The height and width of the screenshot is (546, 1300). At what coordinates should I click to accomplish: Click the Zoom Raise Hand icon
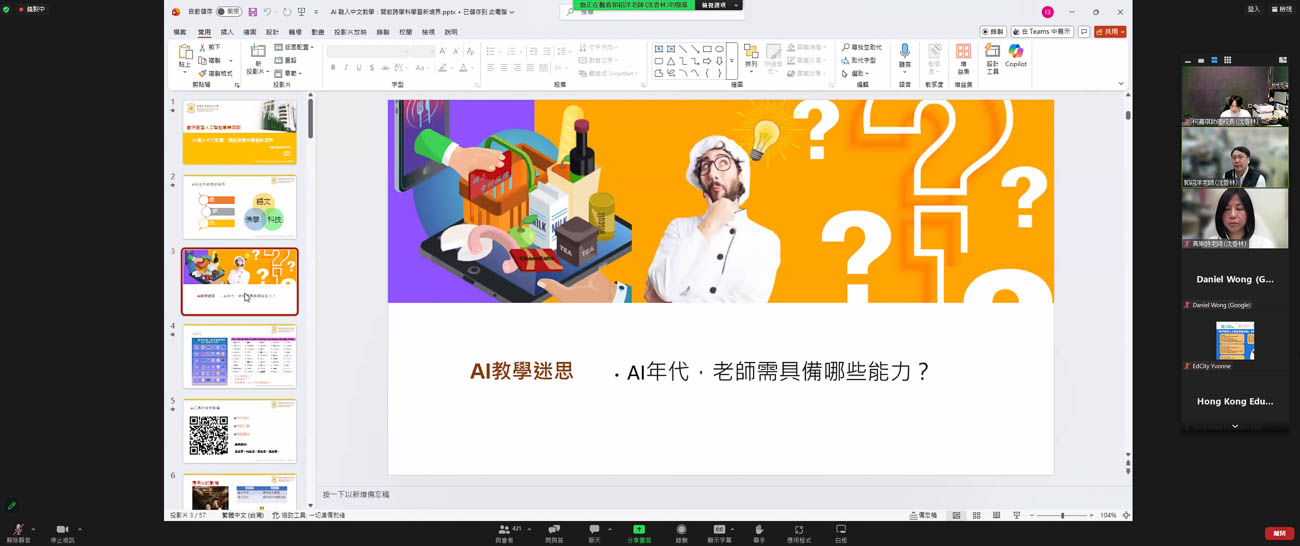click(759, 532)
